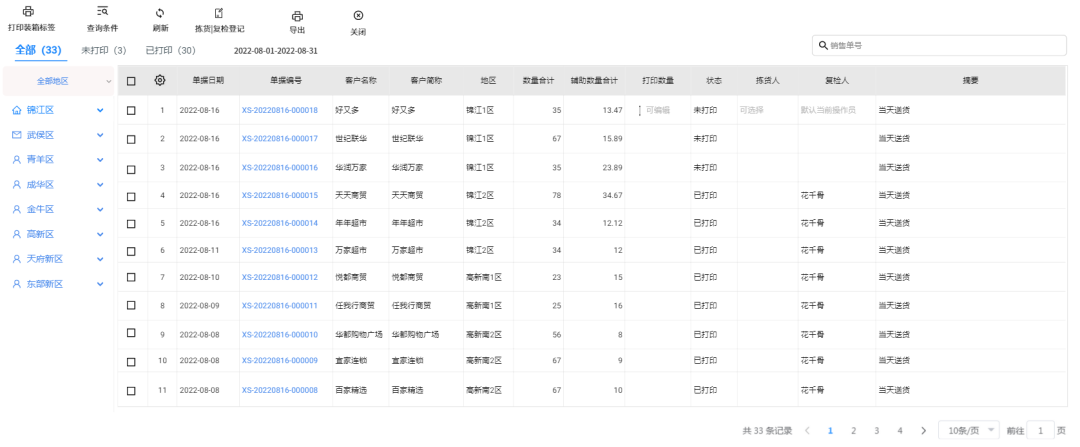Viewport: 1080px width, 447px height.
Task: Click home icon beside 锦江区
Action: [17, 110]
